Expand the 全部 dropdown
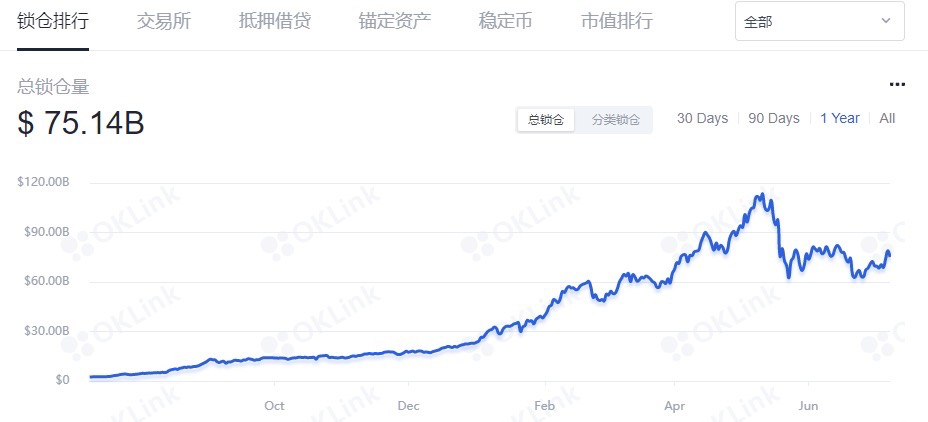928x422 pixels. pyautogui.click(x=819, y=21)
